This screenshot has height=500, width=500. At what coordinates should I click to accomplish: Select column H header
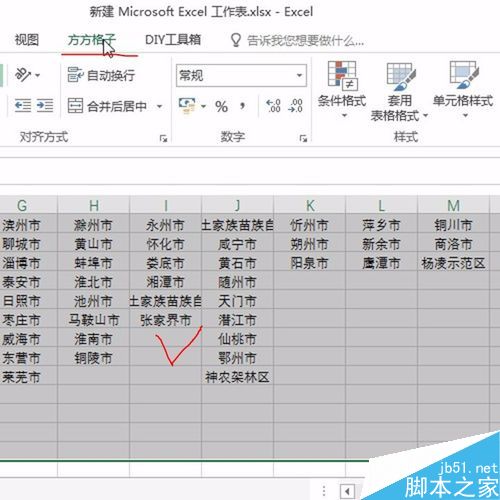94,205
